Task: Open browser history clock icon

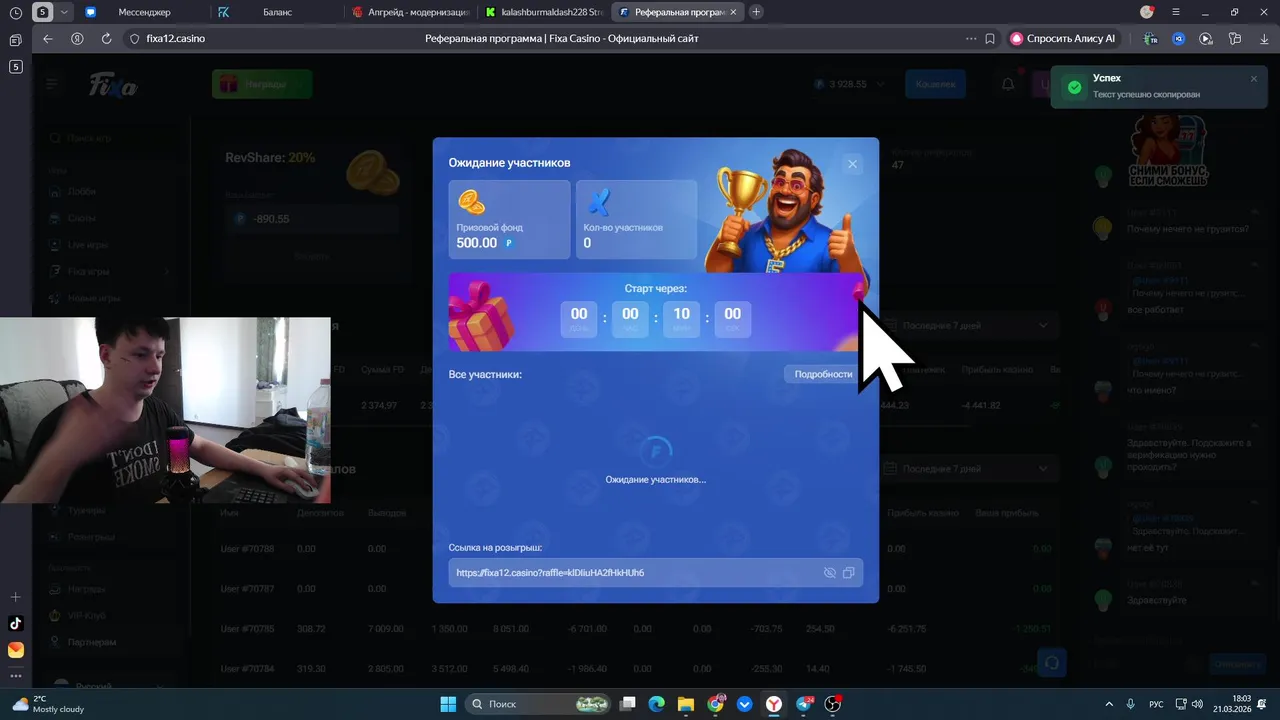Action: coord(15,12)
